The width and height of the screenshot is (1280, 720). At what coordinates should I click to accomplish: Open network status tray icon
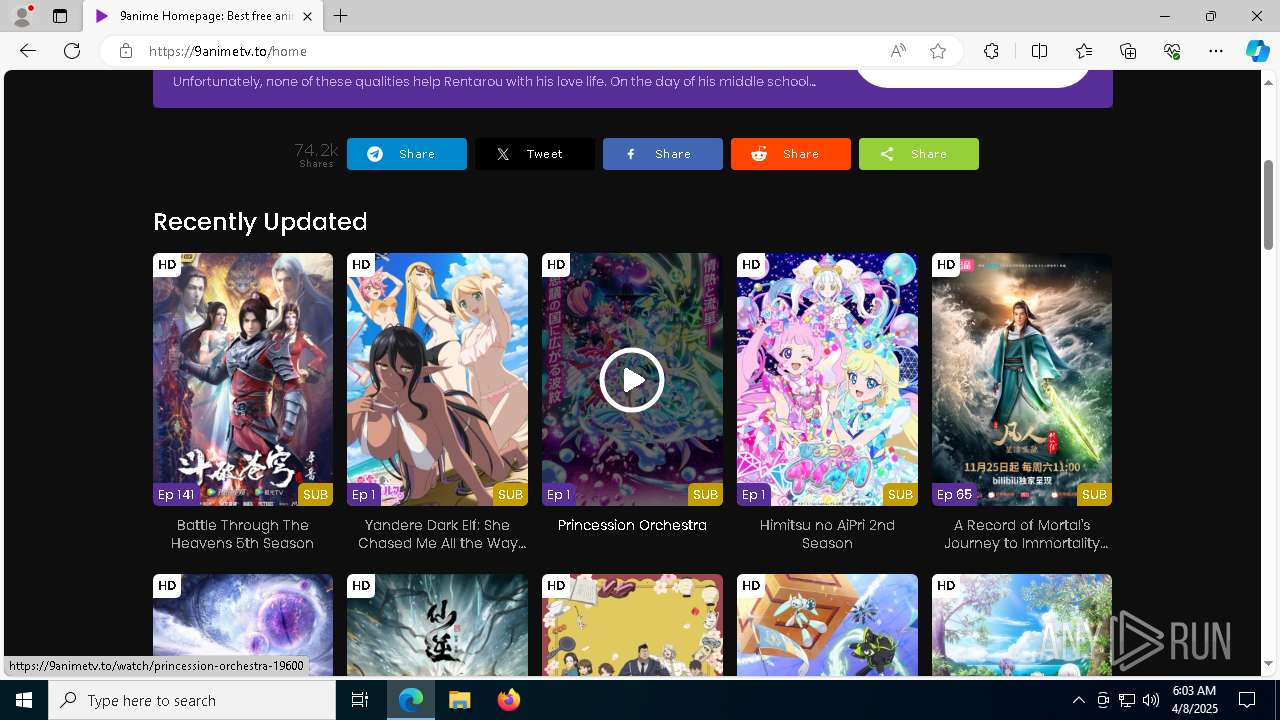[x=1126, y=700]
